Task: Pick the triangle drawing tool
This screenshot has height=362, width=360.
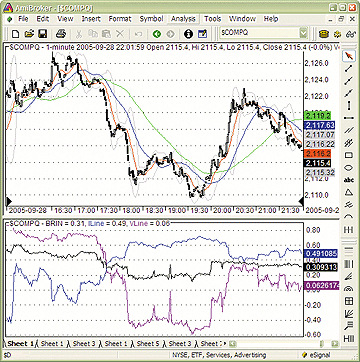Action: 349,192
